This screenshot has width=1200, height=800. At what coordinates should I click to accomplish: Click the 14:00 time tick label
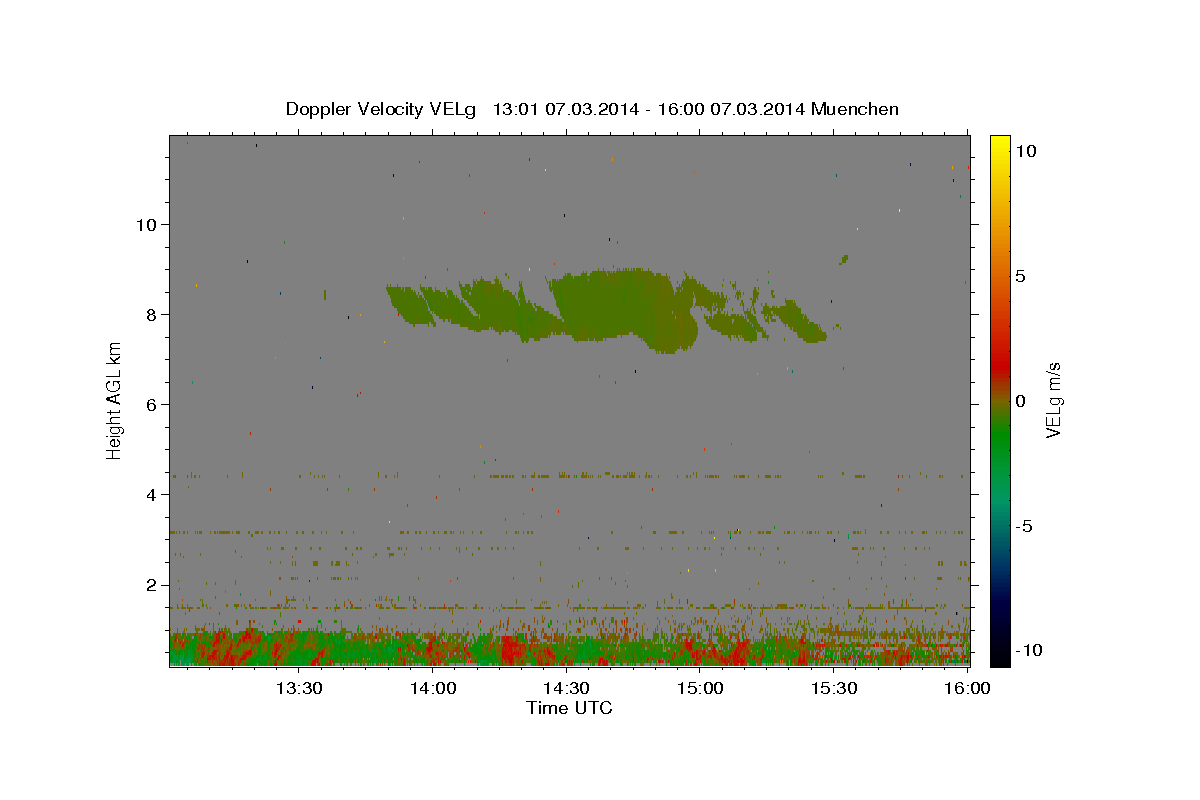(x=433, y=689)
